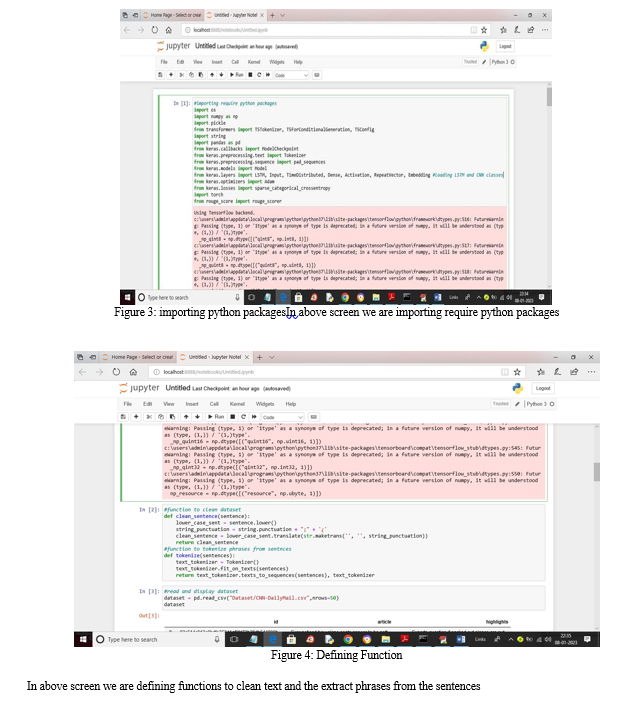Refresh page in lower browser window
Screen dimensions: 626x701
[116, 372]
